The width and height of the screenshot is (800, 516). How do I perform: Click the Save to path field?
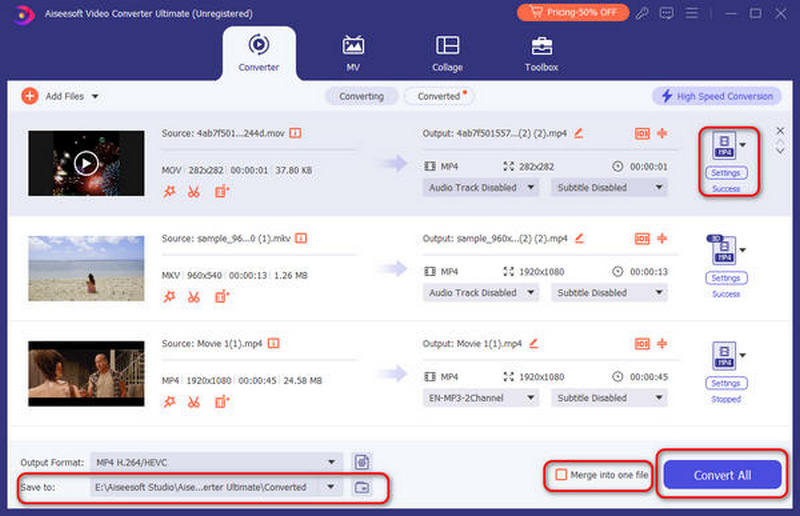tap(200, 487)
